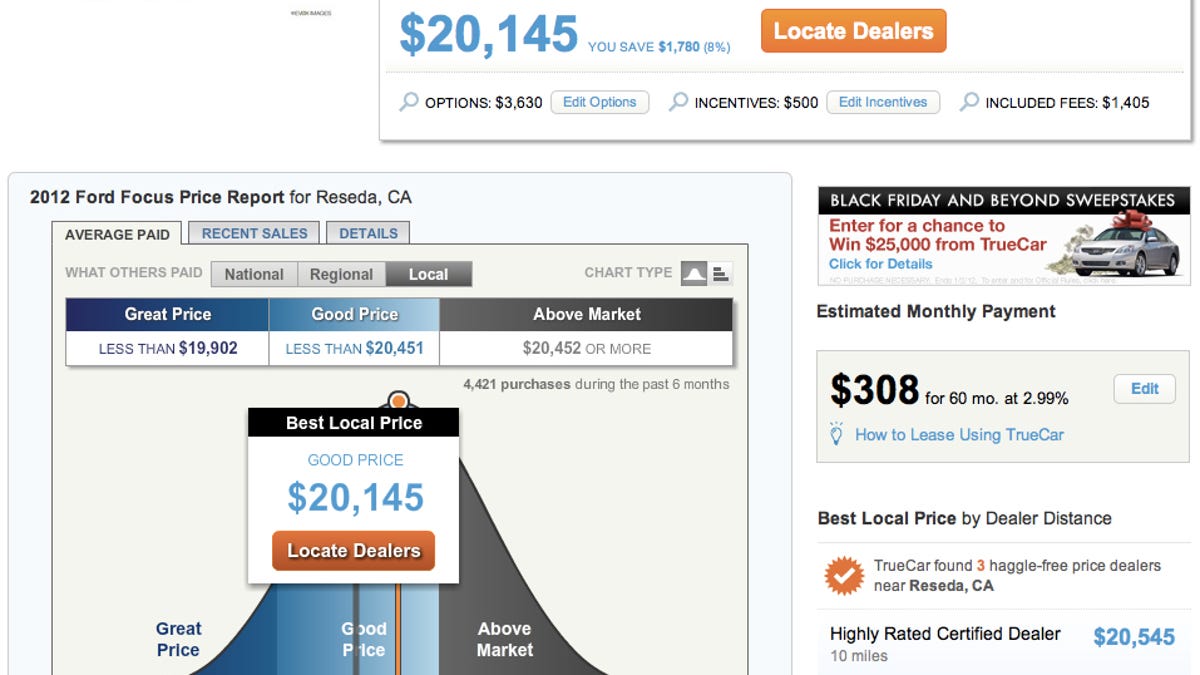
Task: Click the magnifier icon beside INCLUDED FEES
Action: point(969,101)
